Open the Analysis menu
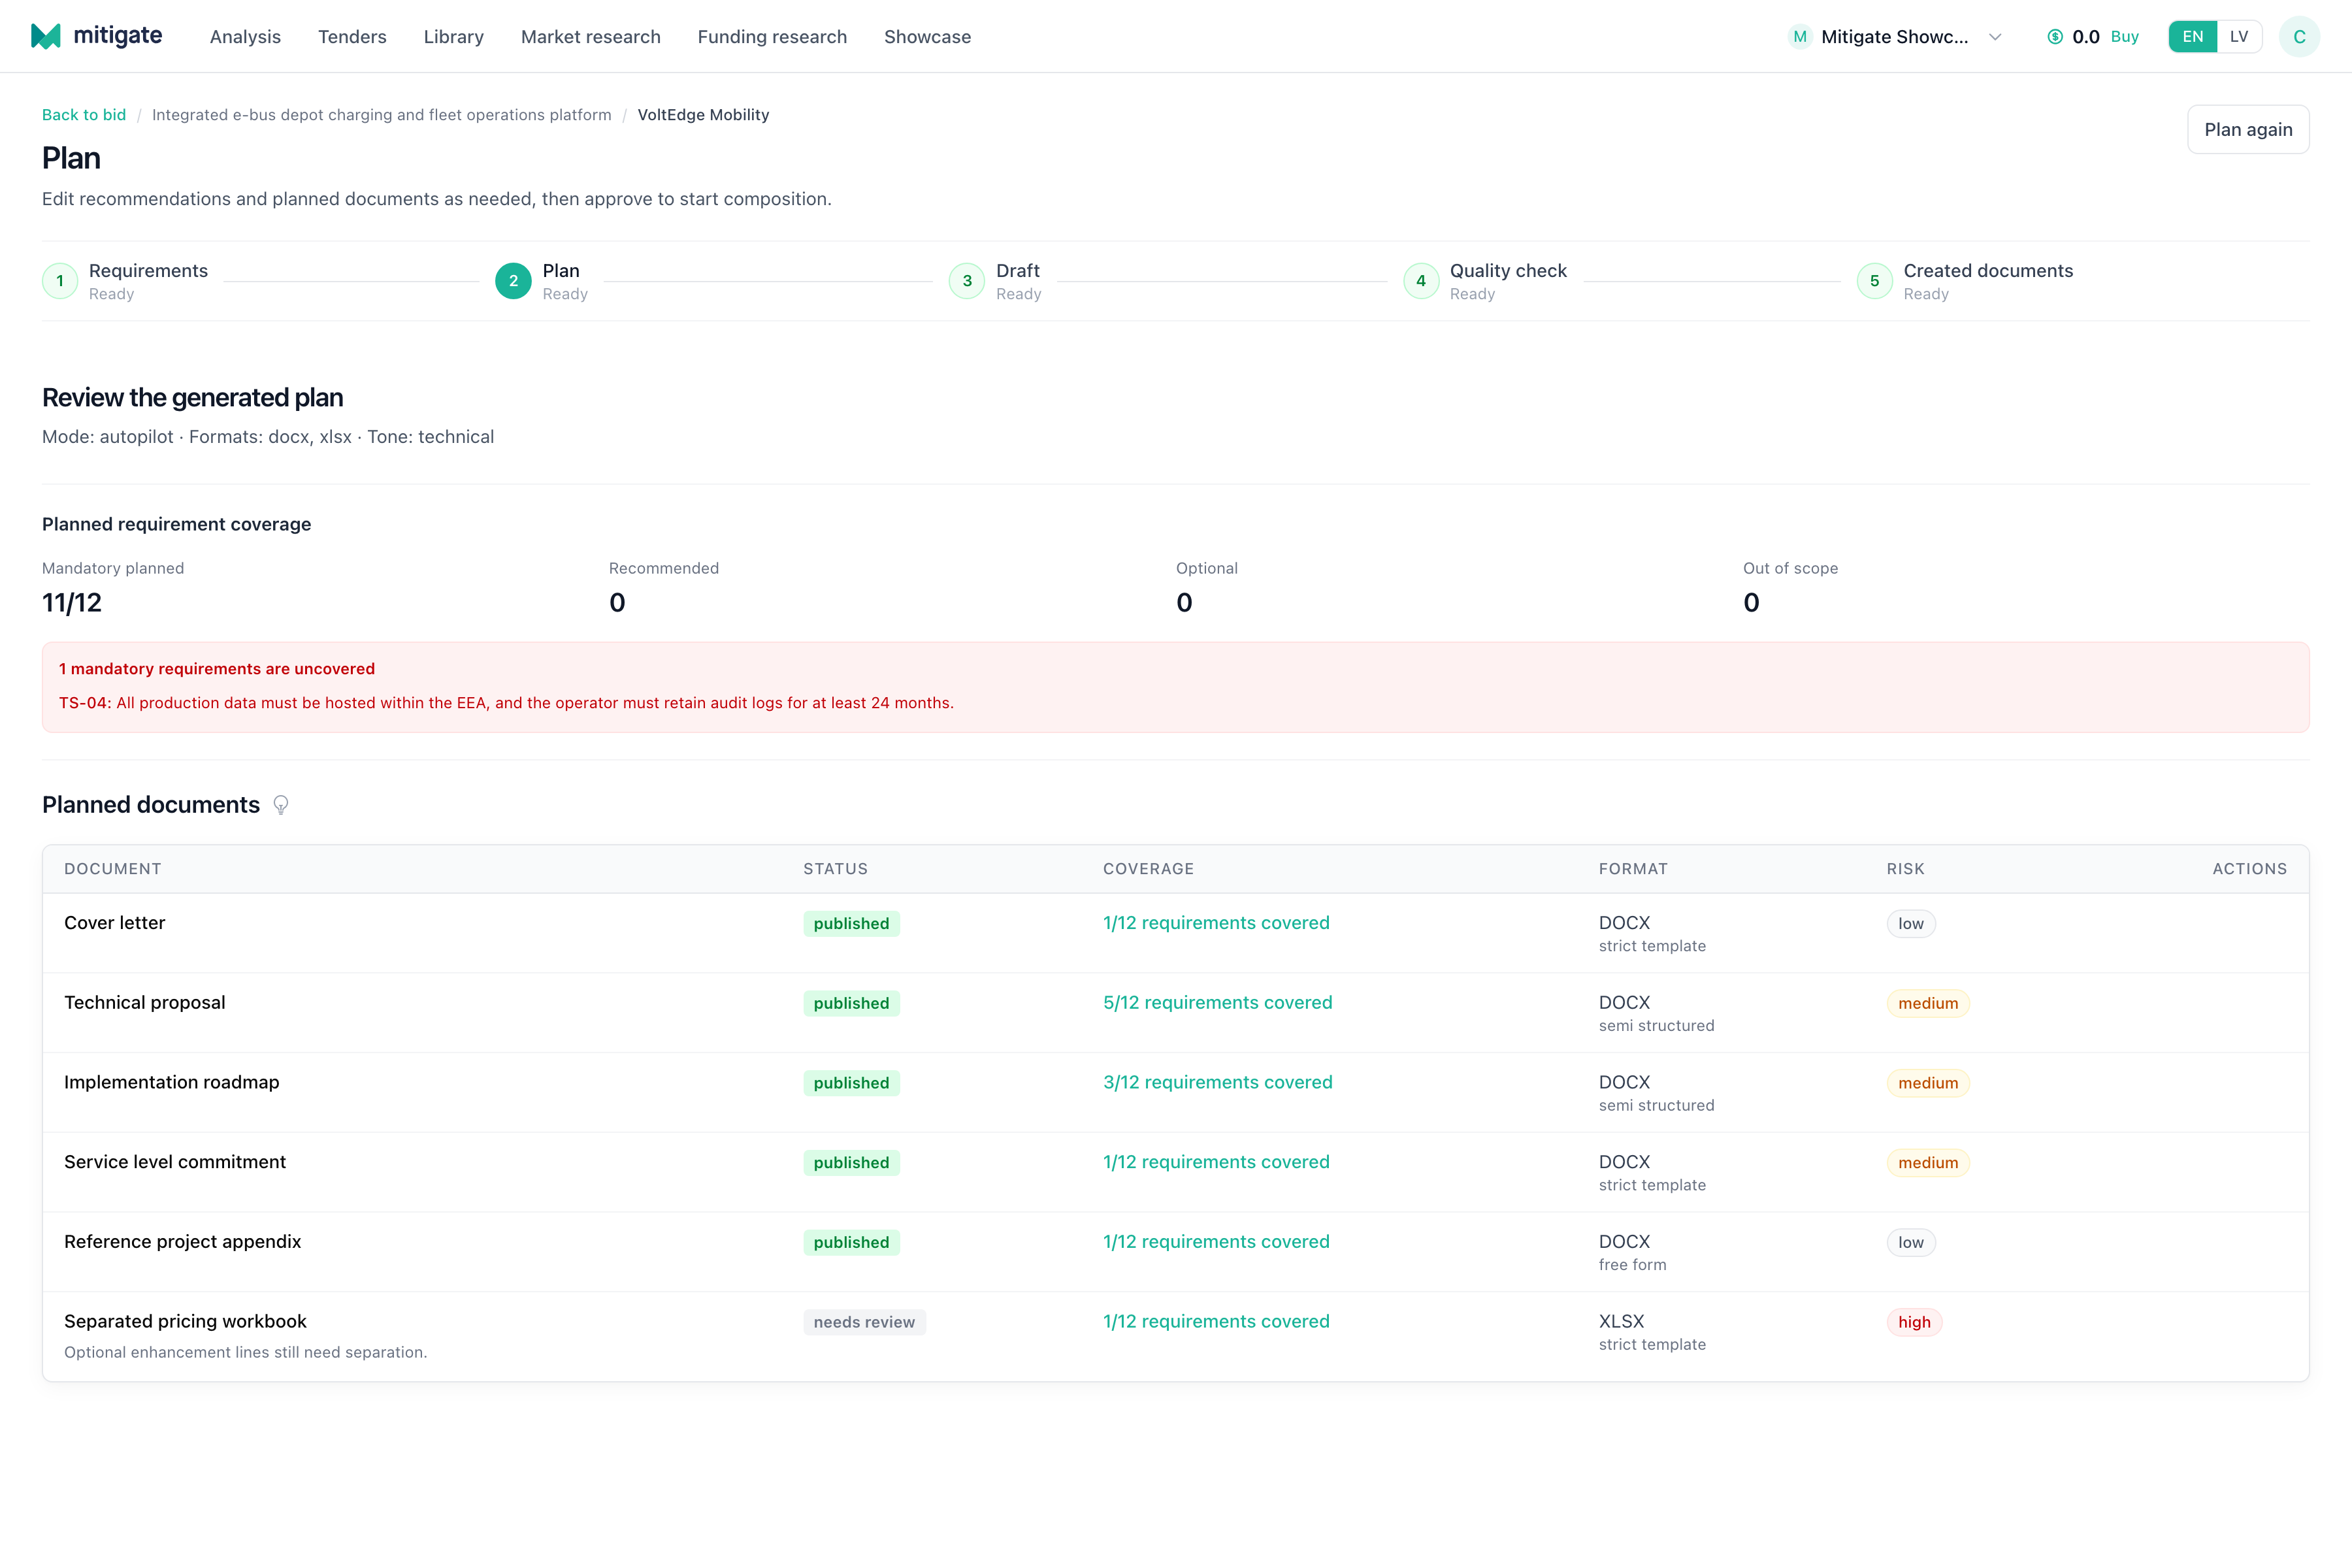The image size is (2352, 1568). tap(245, 37)
